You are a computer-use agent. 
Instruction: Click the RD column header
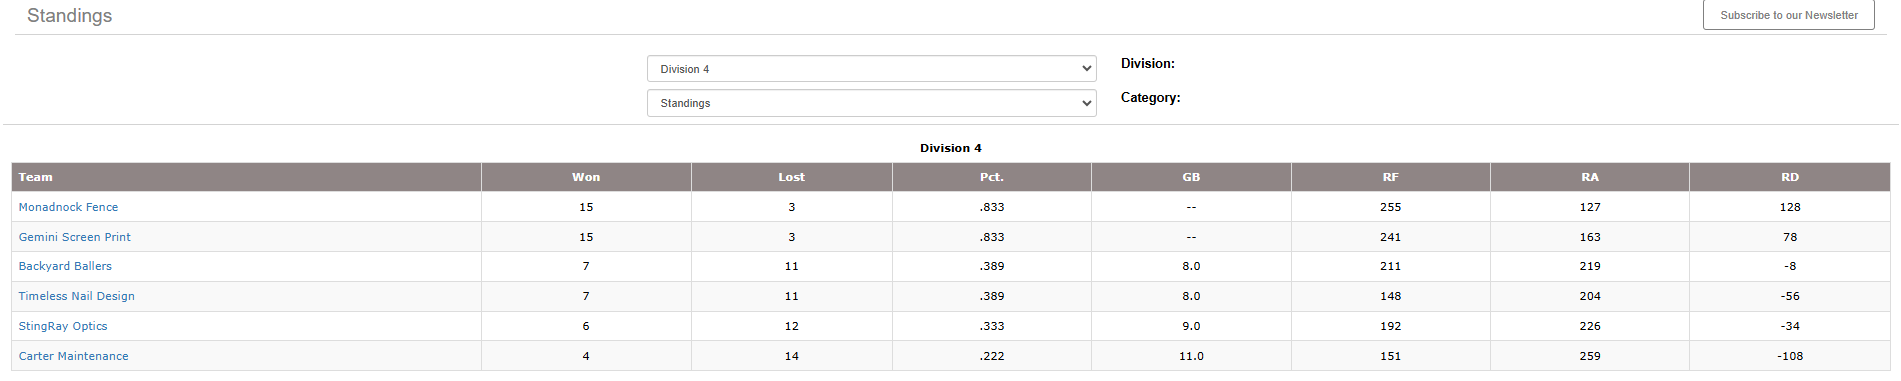[x=1789, y=177]
